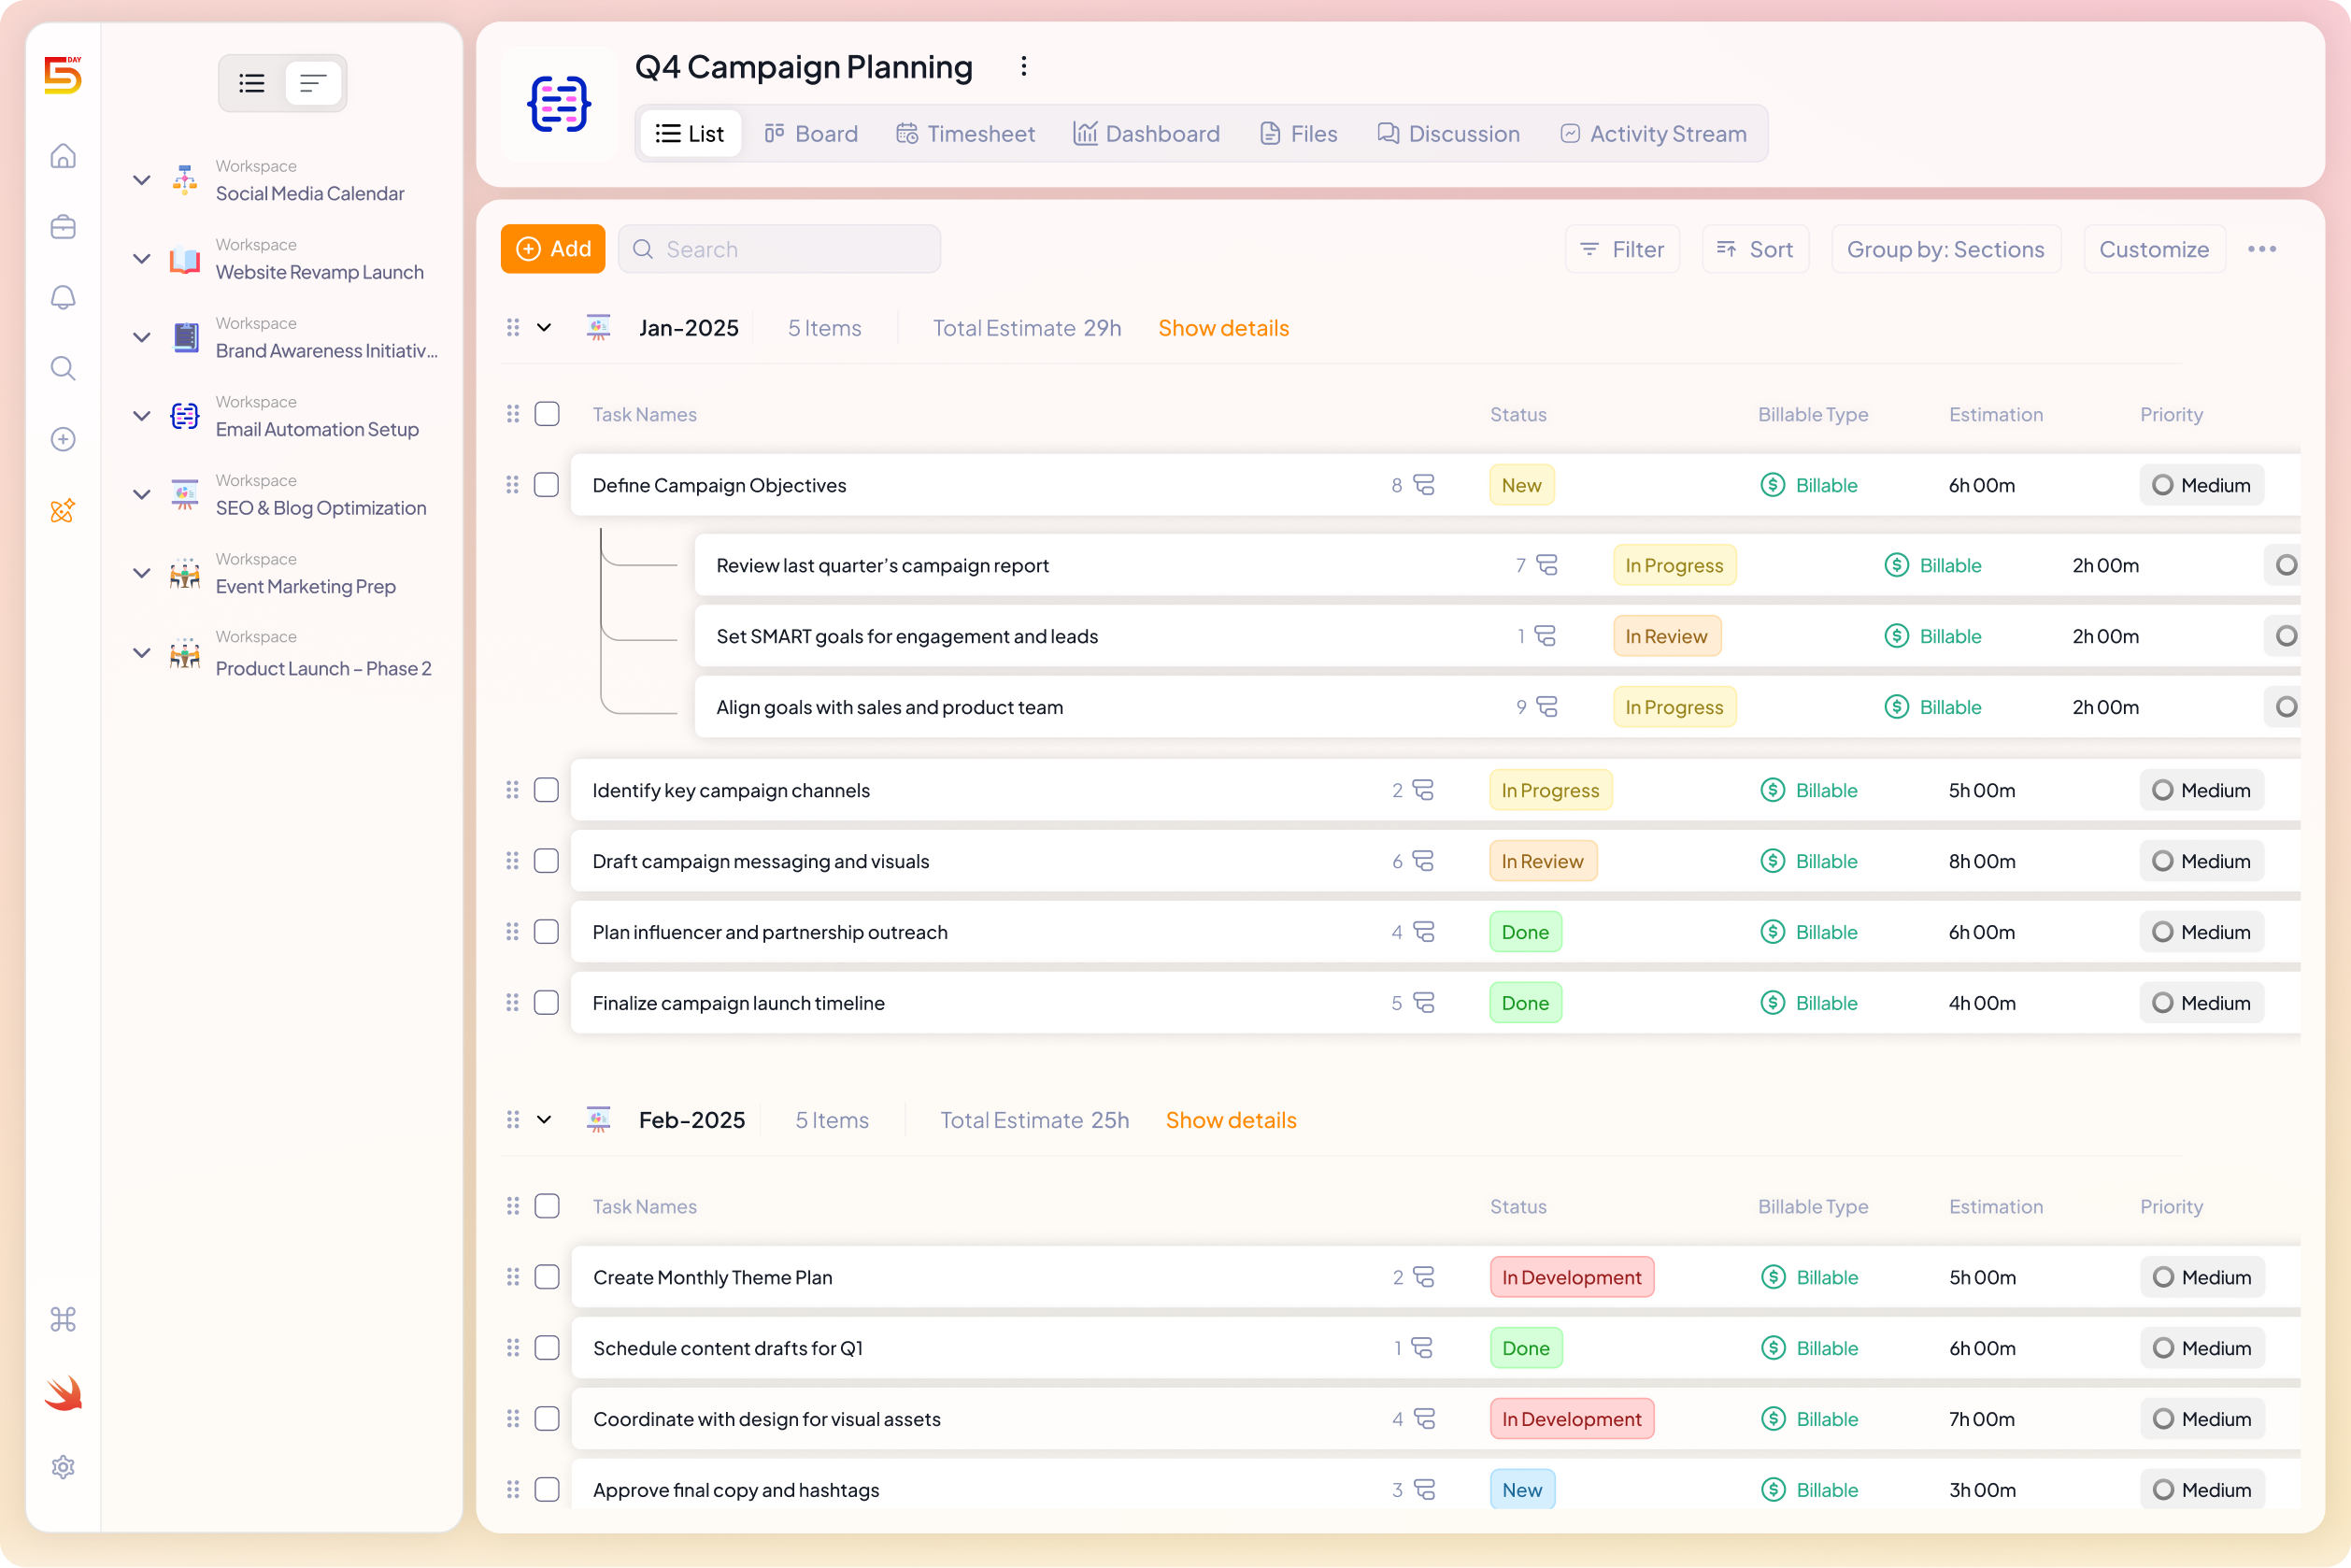
Task: Switch to the Board tab
Action: pos(811,133)
